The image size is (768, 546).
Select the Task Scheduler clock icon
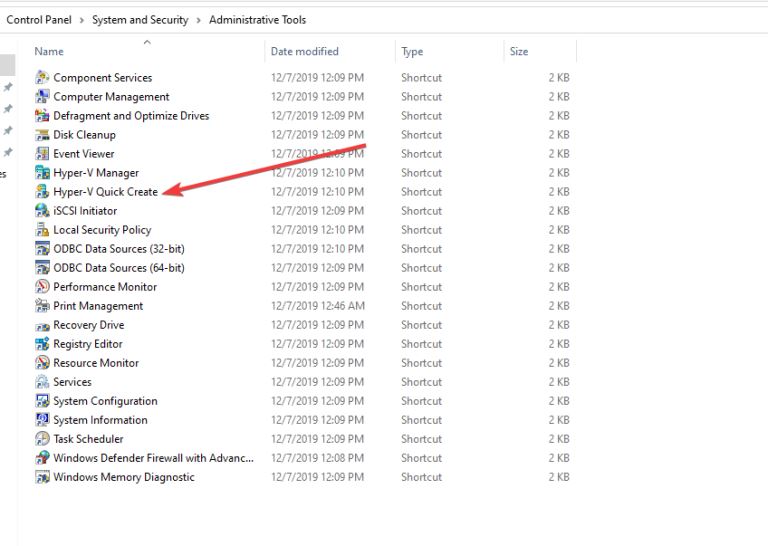click(43, 439)
